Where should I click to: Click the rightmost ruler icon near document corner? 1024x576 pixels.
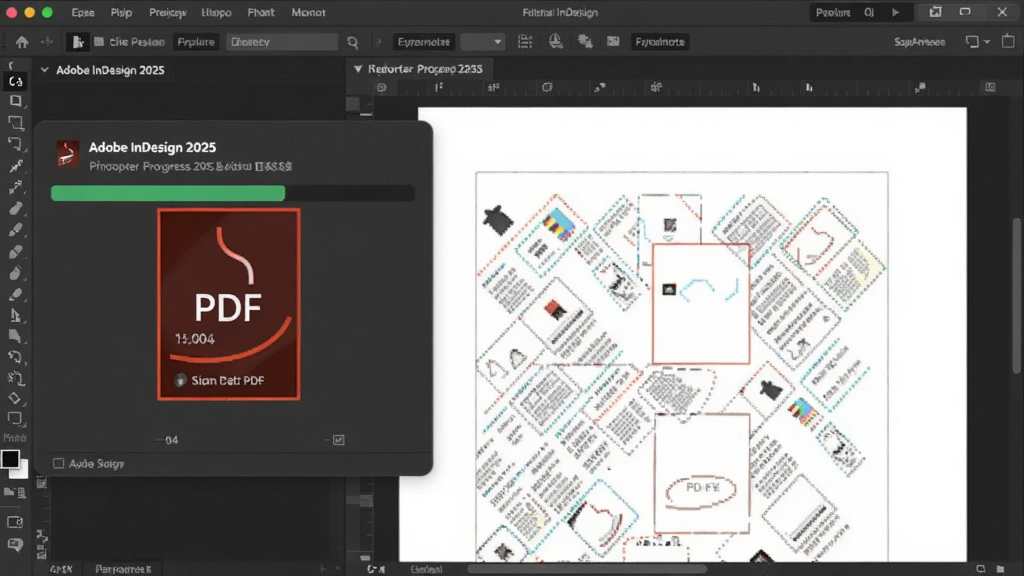(x=991, y=88)
